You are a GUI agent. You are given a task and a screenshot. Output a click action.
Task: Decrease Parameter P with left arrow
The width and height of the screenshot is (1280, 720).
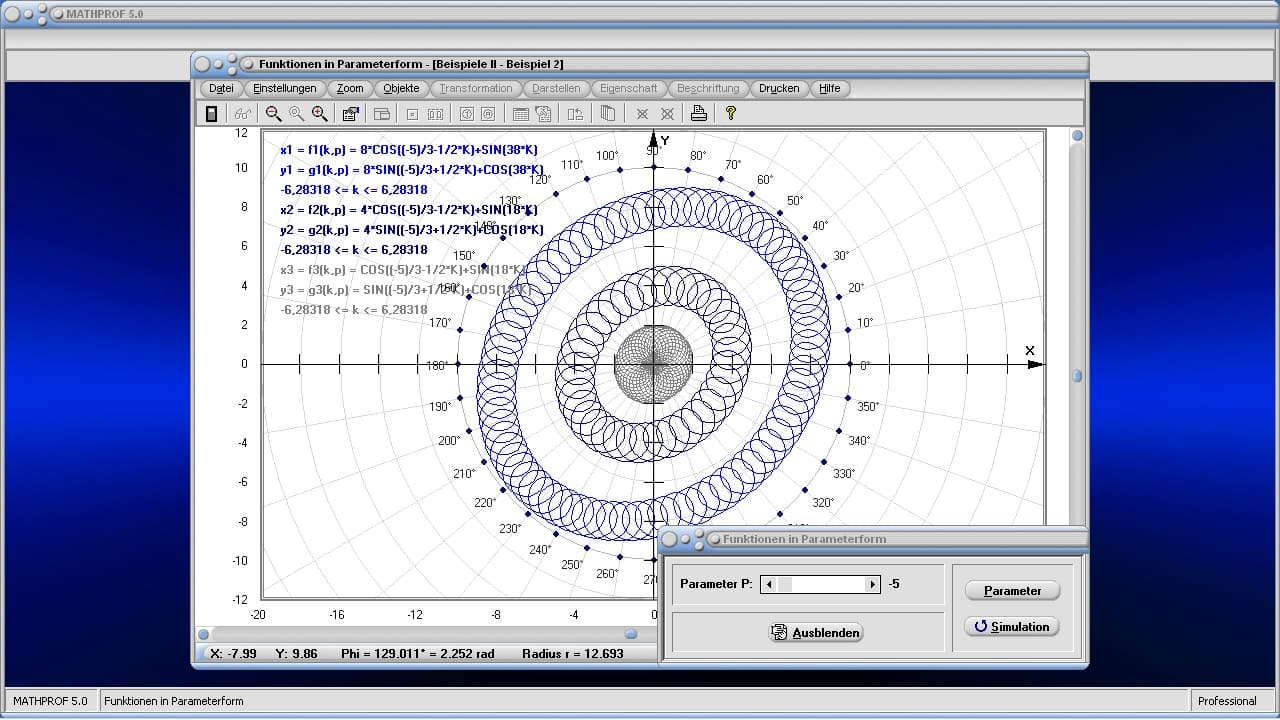coord(768,584)
